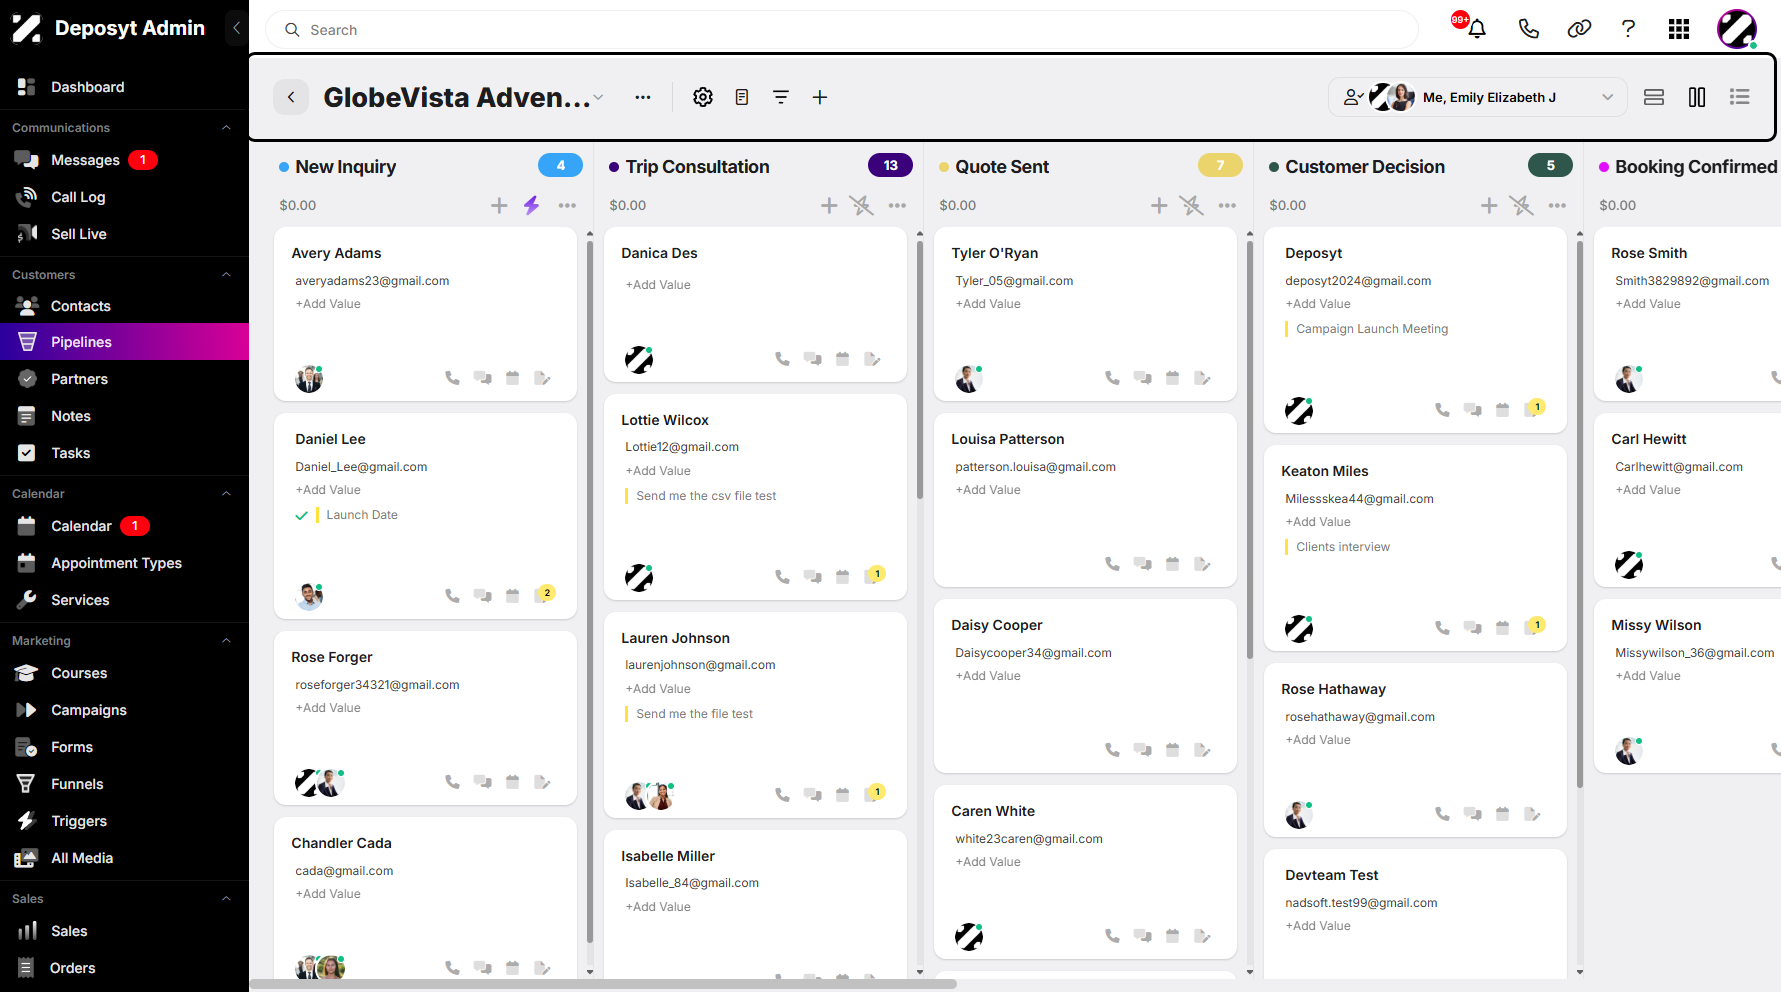
Task: Open the user profile avatar in top bar
Action: [x=1737, y=29]
